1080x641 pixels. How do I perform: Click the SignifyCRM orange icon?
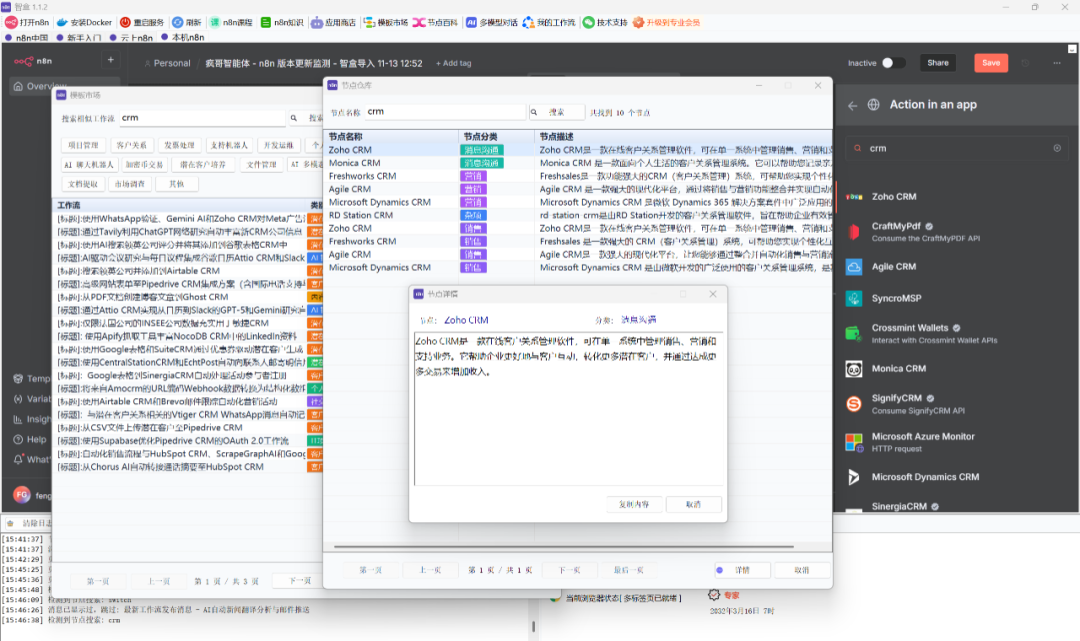[854, 404]
